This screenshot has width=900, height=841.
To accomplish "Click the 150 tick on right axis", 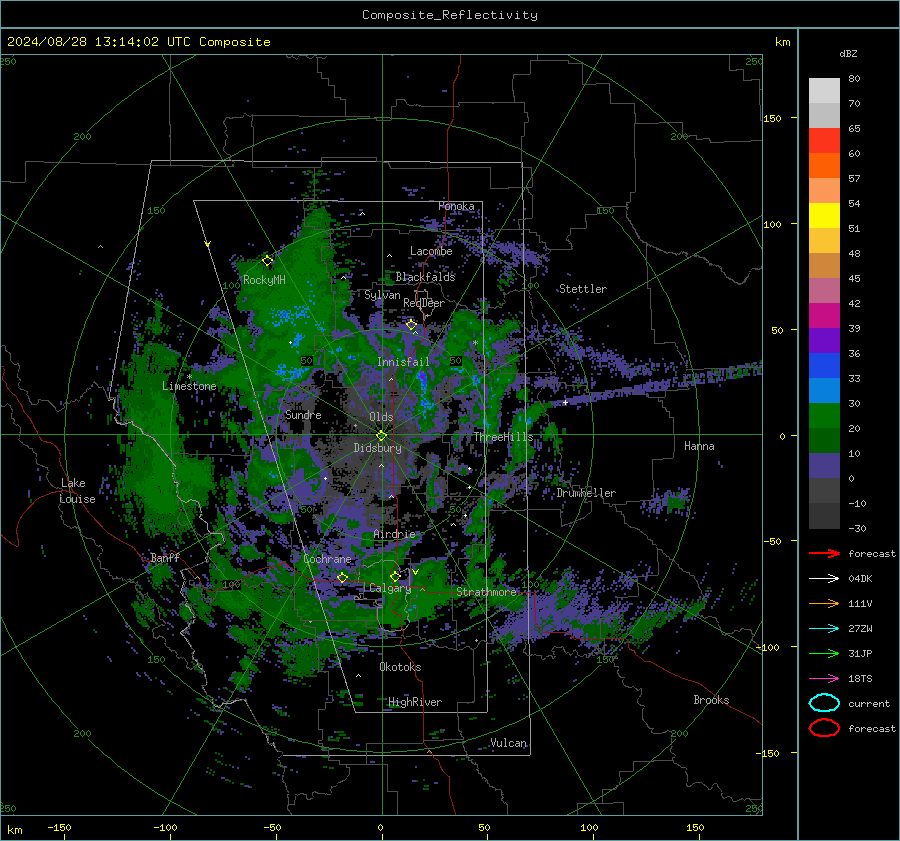I will pos(772,118).
